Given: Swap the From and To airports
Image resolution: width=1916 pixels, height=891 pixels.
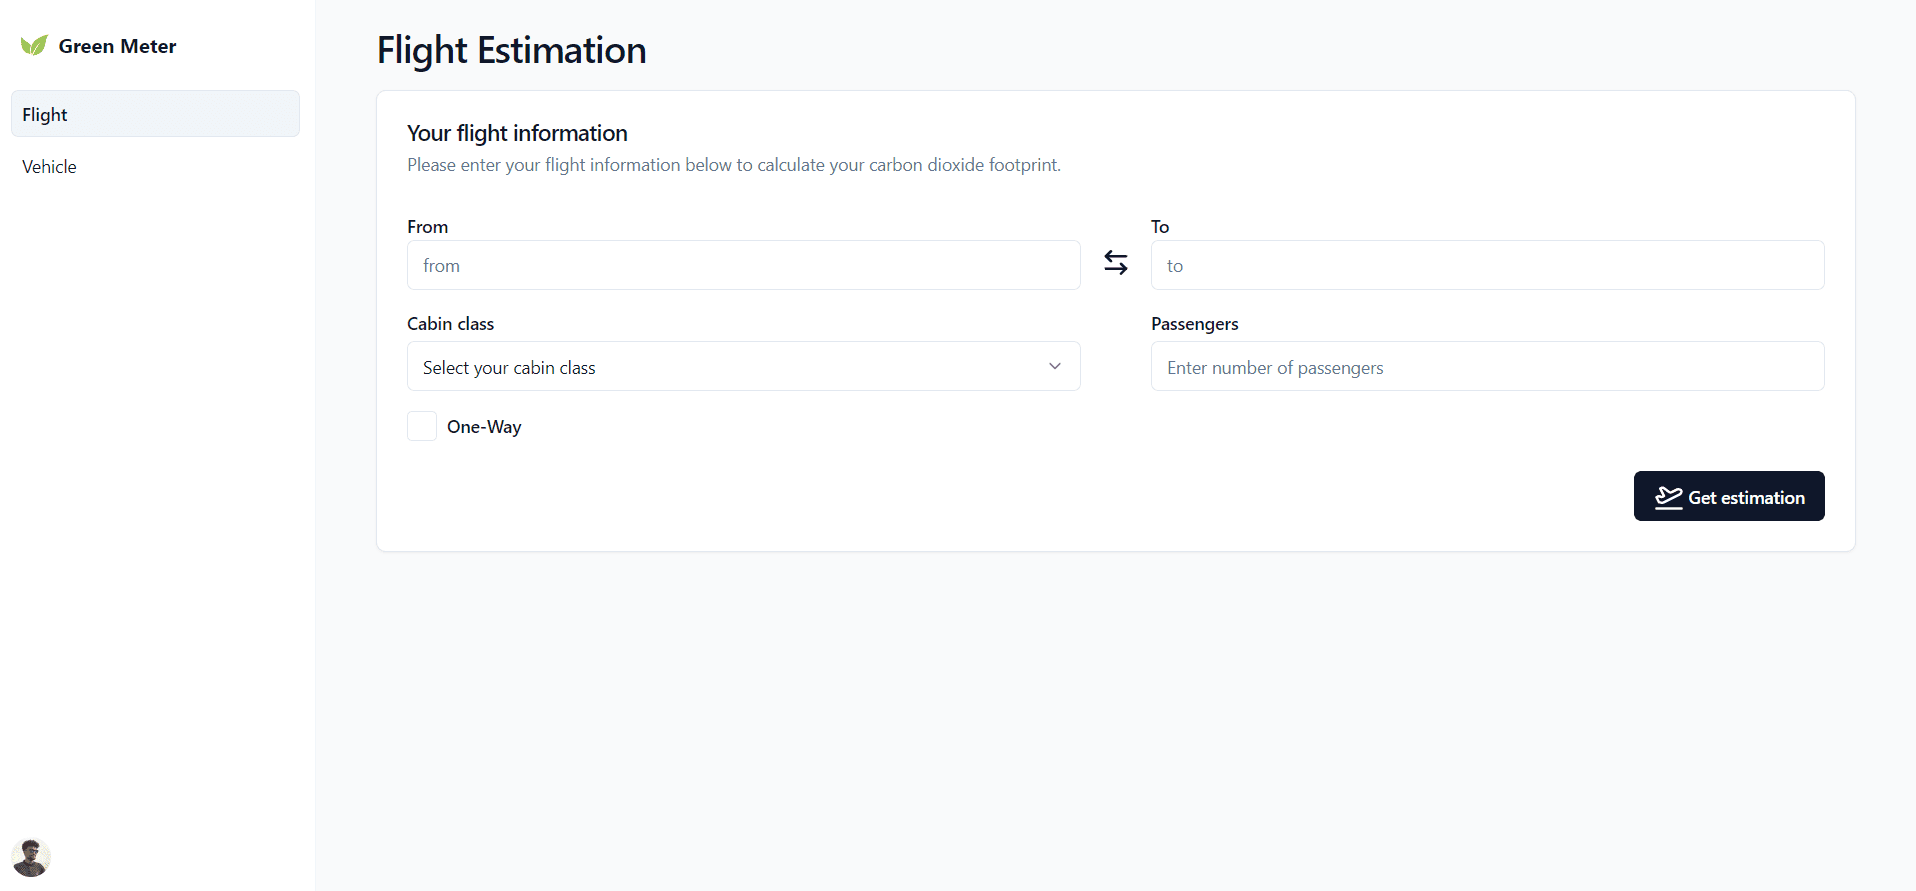Looking at the screenshot, I should tap(1116, 263).
